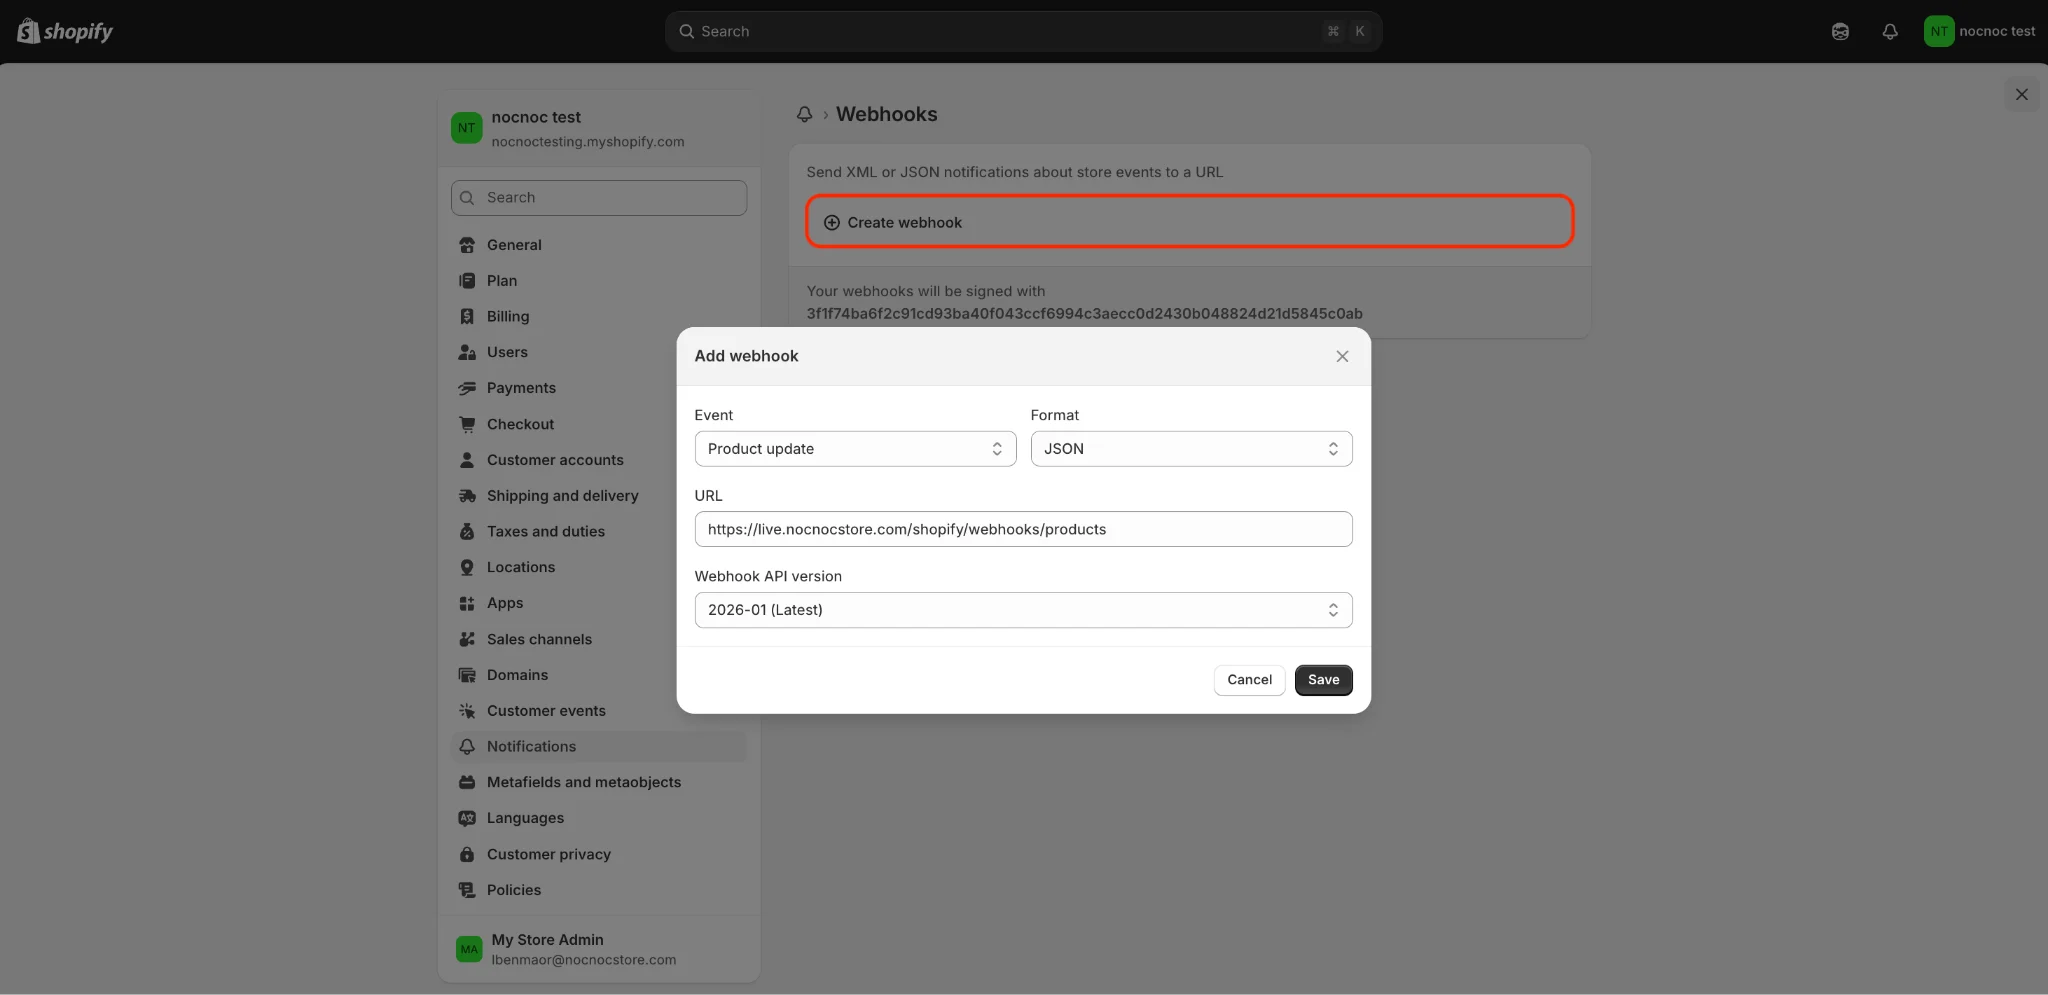Click the Create webhook button
2048x995 pixels.
point(1190,222)
